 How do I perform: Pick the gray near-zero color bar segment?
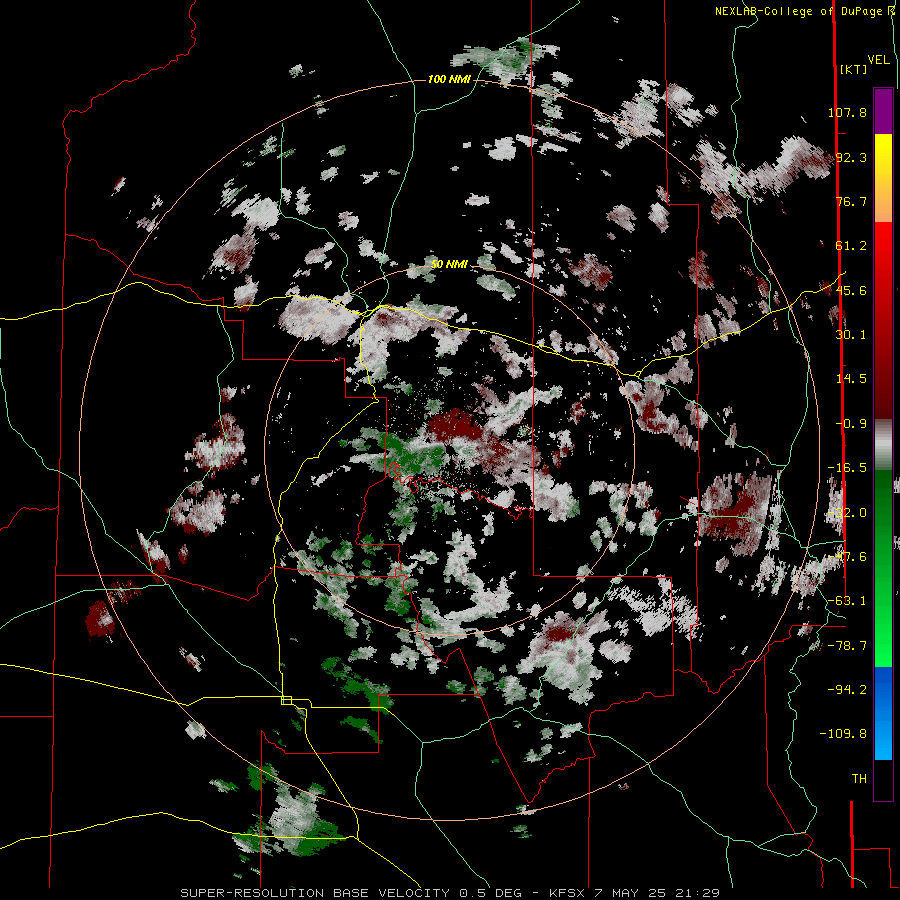883,445
